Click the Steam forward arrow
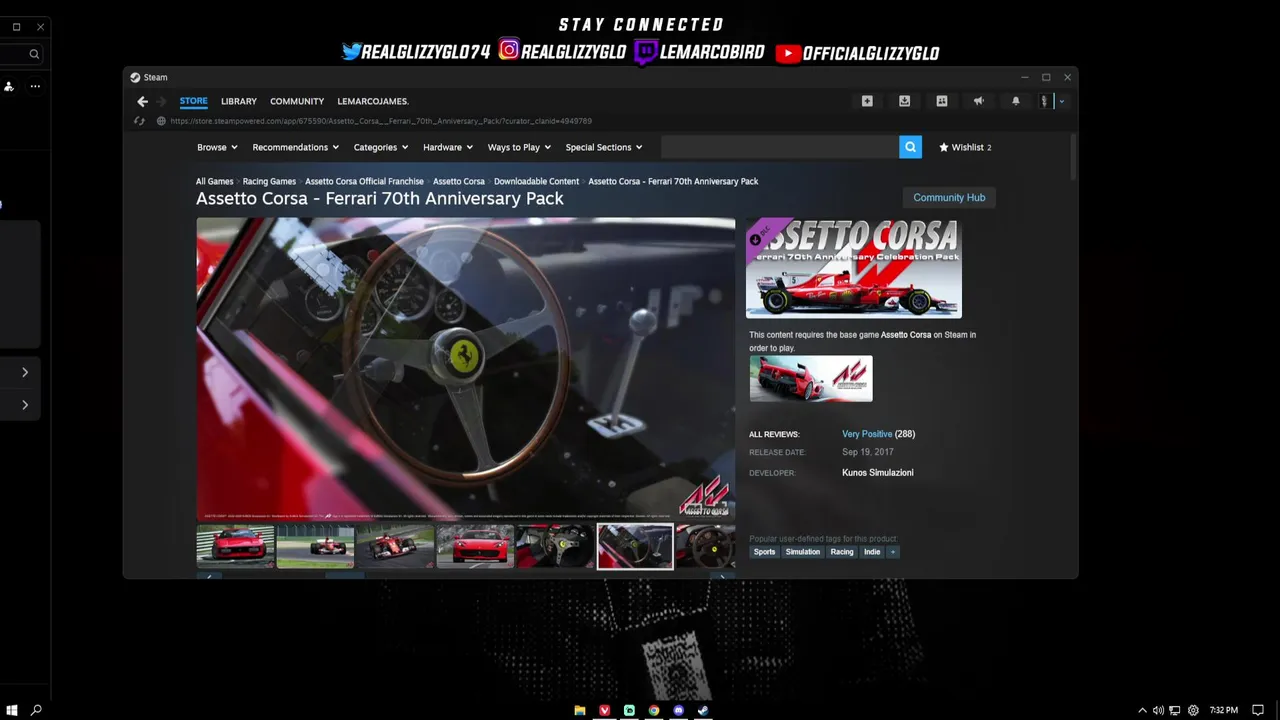 161,101
